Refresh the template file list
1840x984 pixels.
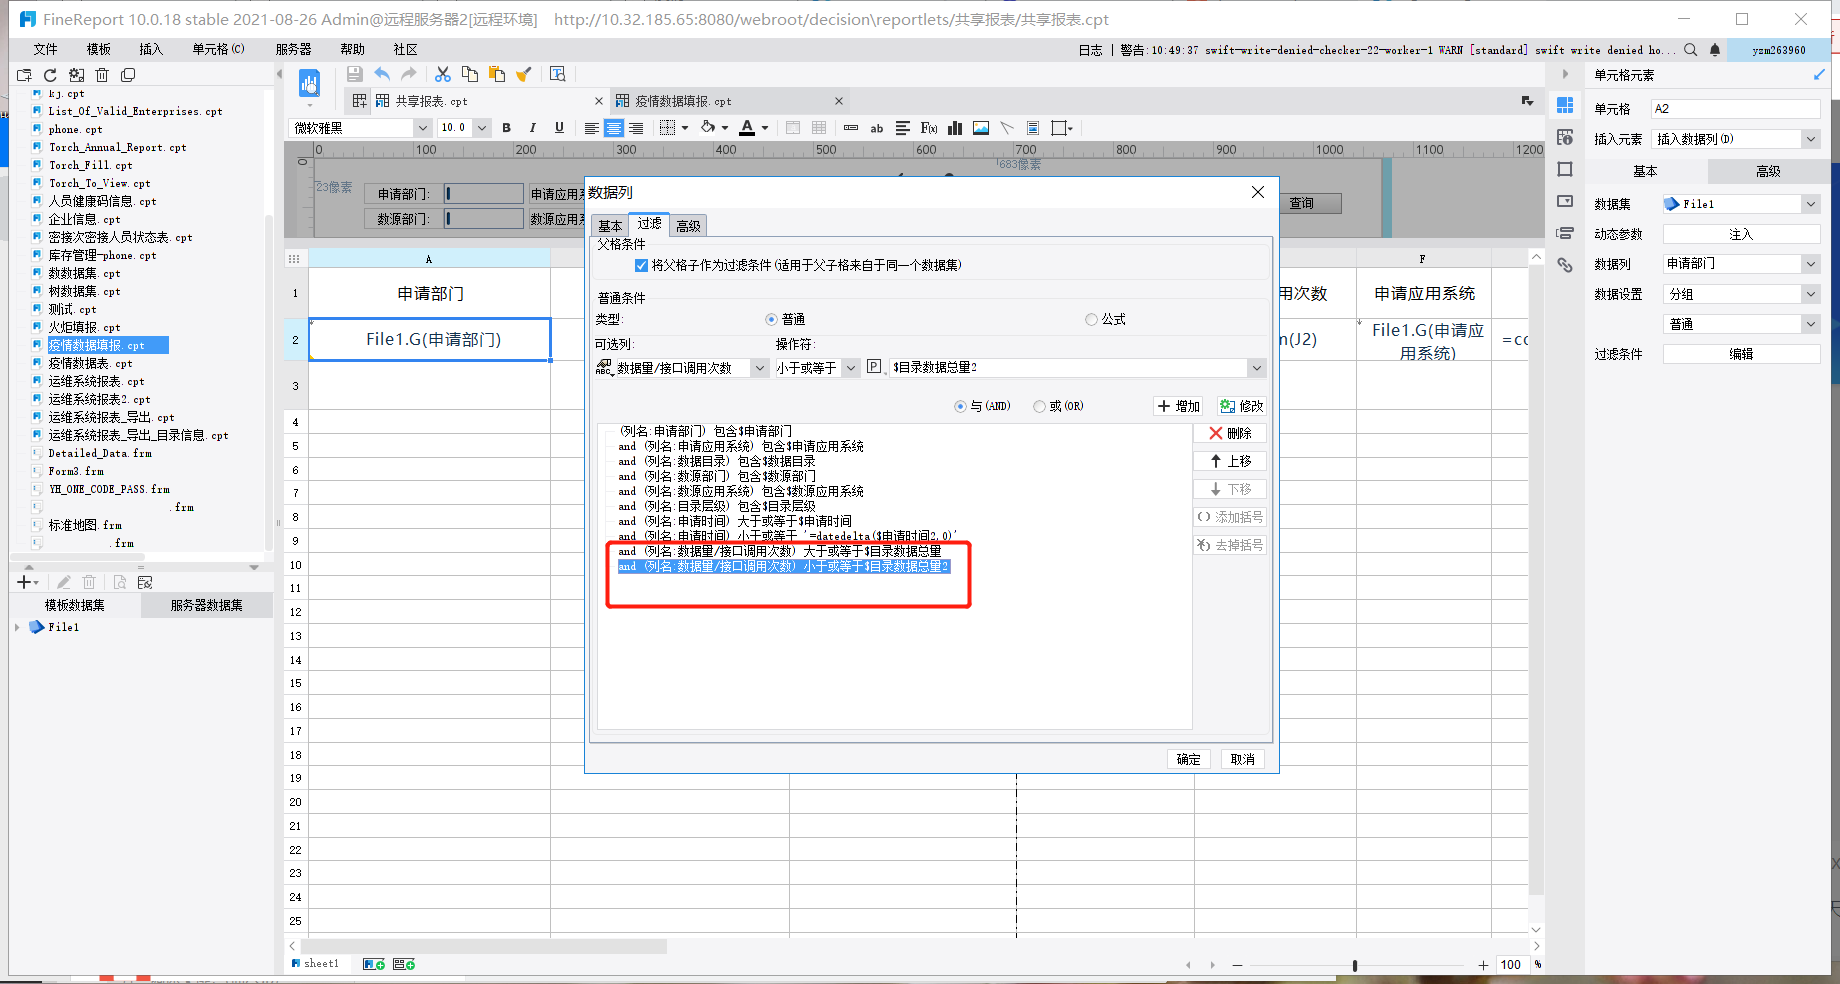50,75
